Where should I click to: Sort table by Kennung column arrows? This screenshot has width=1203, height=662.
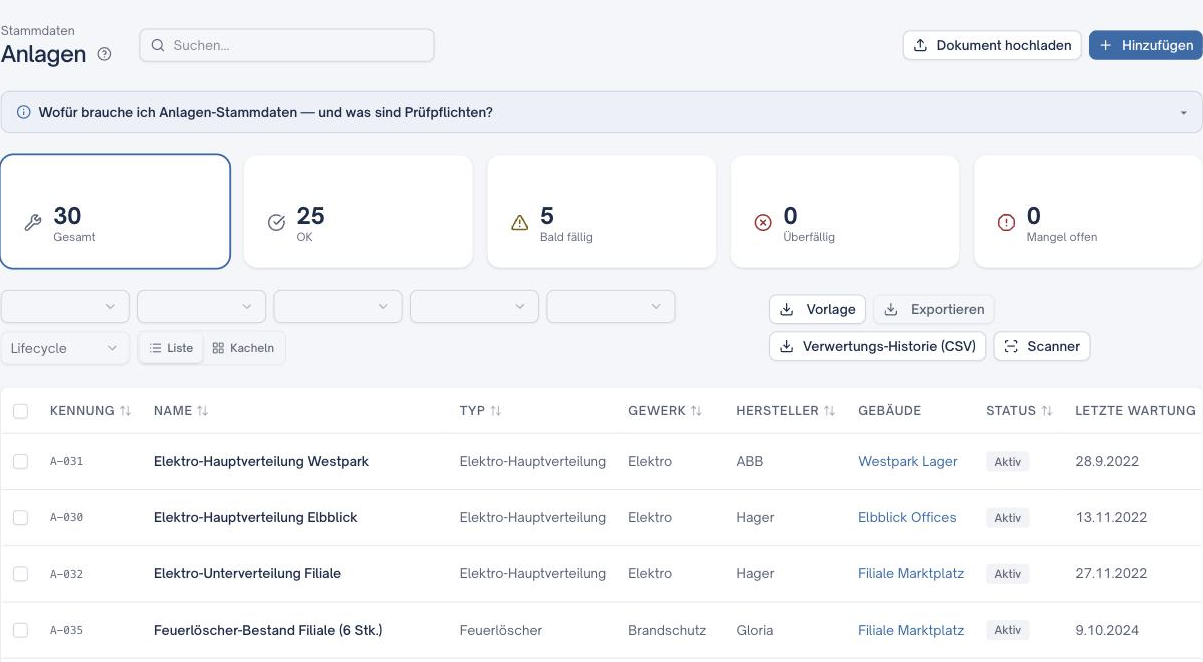tap(125, 411)
